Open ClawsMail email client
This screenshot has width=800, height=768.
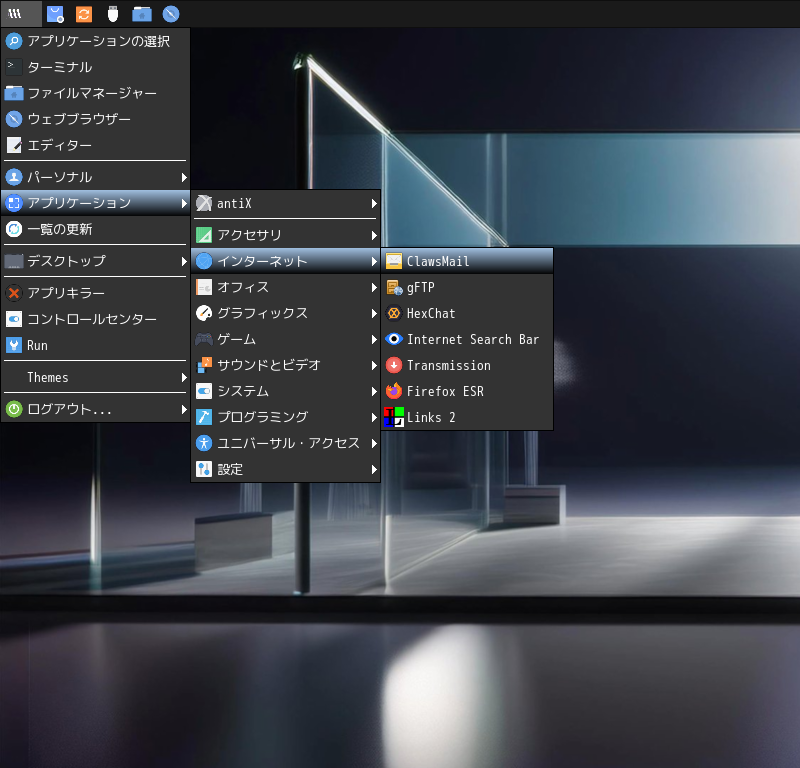pos(438,261)
